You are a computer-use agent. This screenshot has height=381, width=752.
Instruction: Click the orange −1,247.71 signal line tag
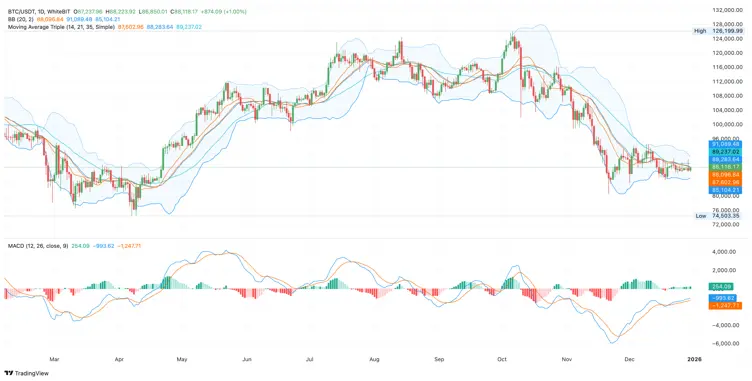(x=725, y=305)
